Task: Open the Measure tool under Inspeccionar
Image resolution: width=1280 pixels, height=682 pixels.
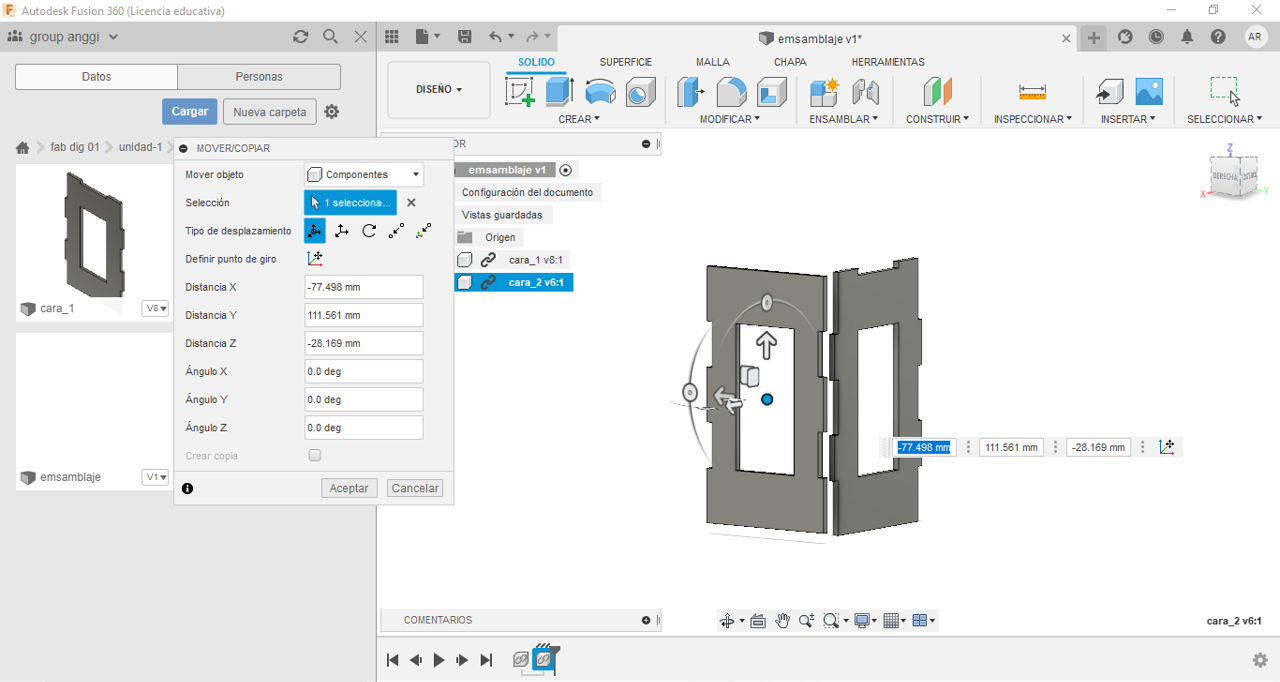Action: [x=1032, y=92]
